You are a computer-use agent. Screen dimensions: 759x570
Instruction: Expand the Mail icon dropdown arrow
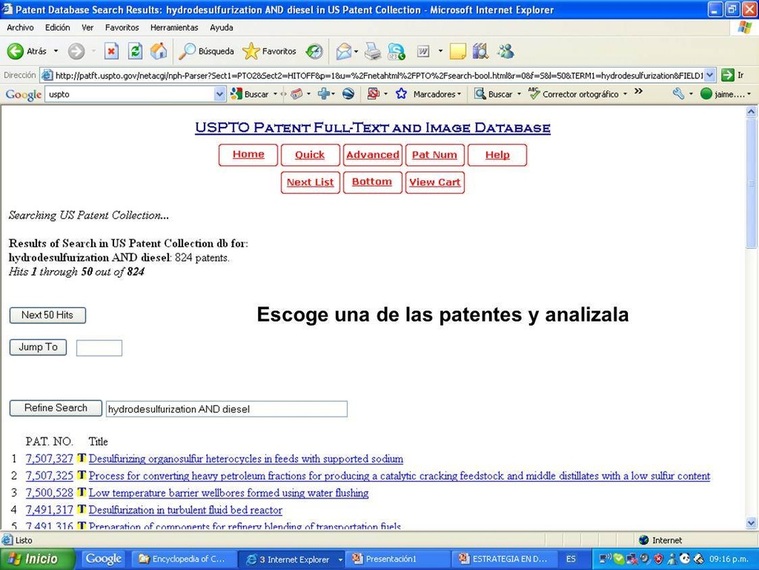coord(356,51)
